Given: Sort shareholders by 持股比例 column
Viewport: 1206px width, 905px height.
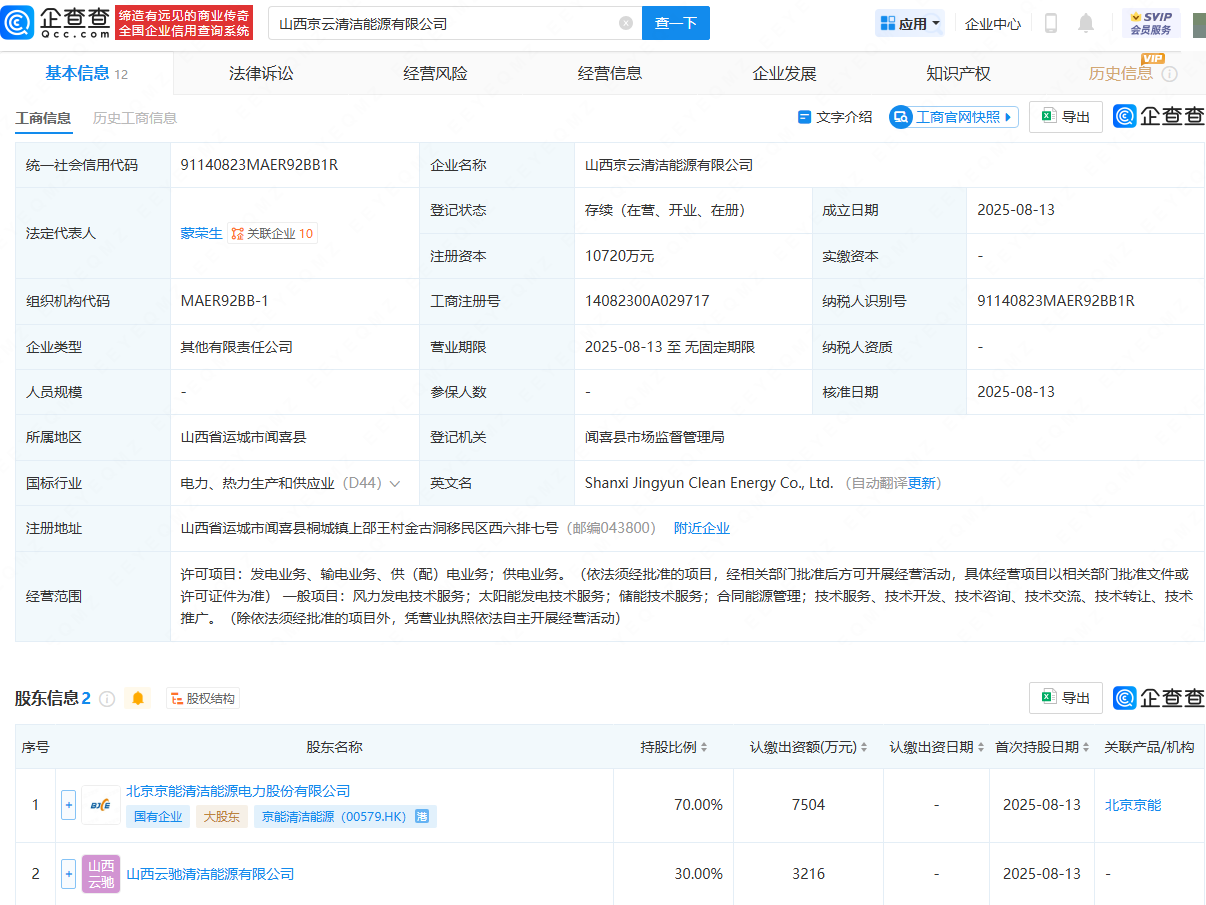Looking at the screenshot, I should click(x=674, y=747).
